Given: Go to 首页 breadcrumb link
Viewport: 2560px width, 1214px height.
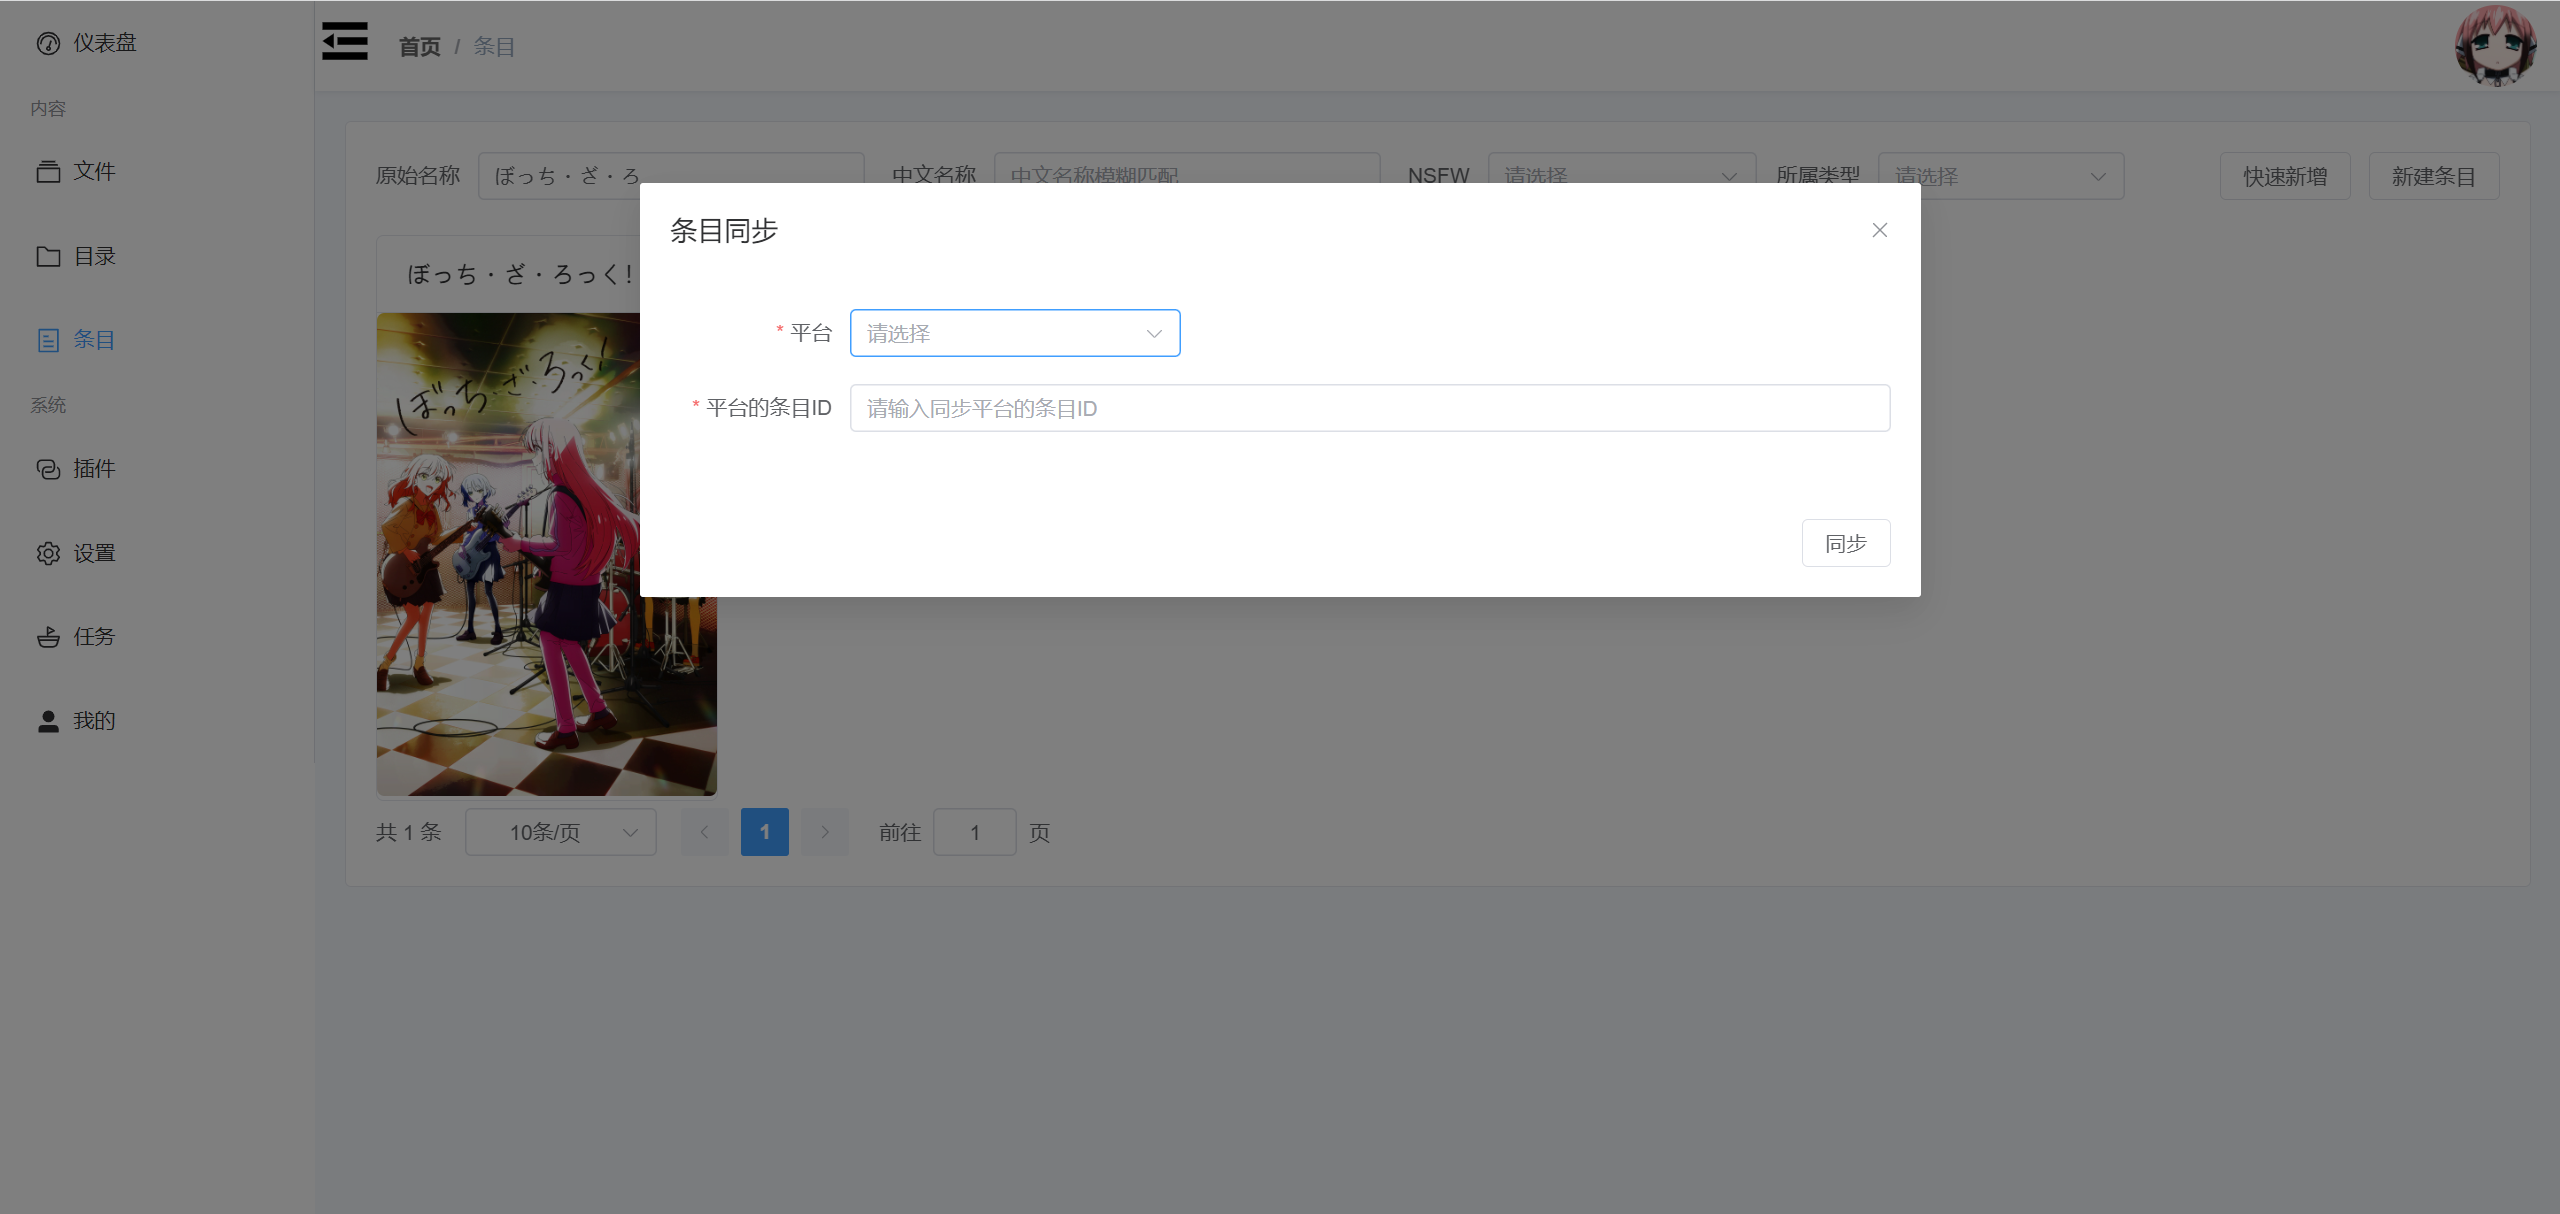Looking at the screenshot, I should point(420,47).
